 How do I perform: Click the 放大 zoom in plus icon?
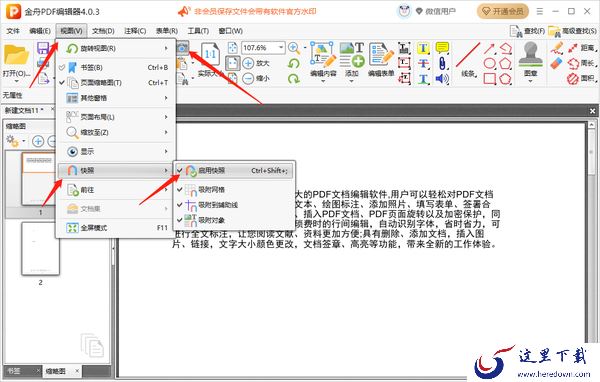[248, 63]
